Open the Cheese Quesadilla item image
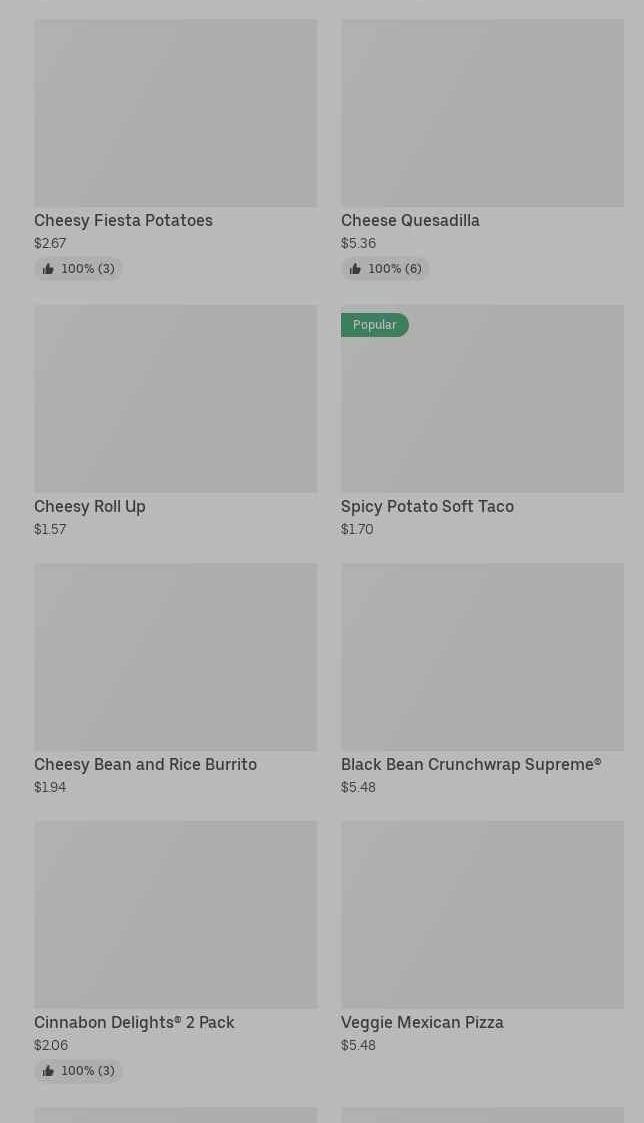644x1123 pixels. (482, 113)
